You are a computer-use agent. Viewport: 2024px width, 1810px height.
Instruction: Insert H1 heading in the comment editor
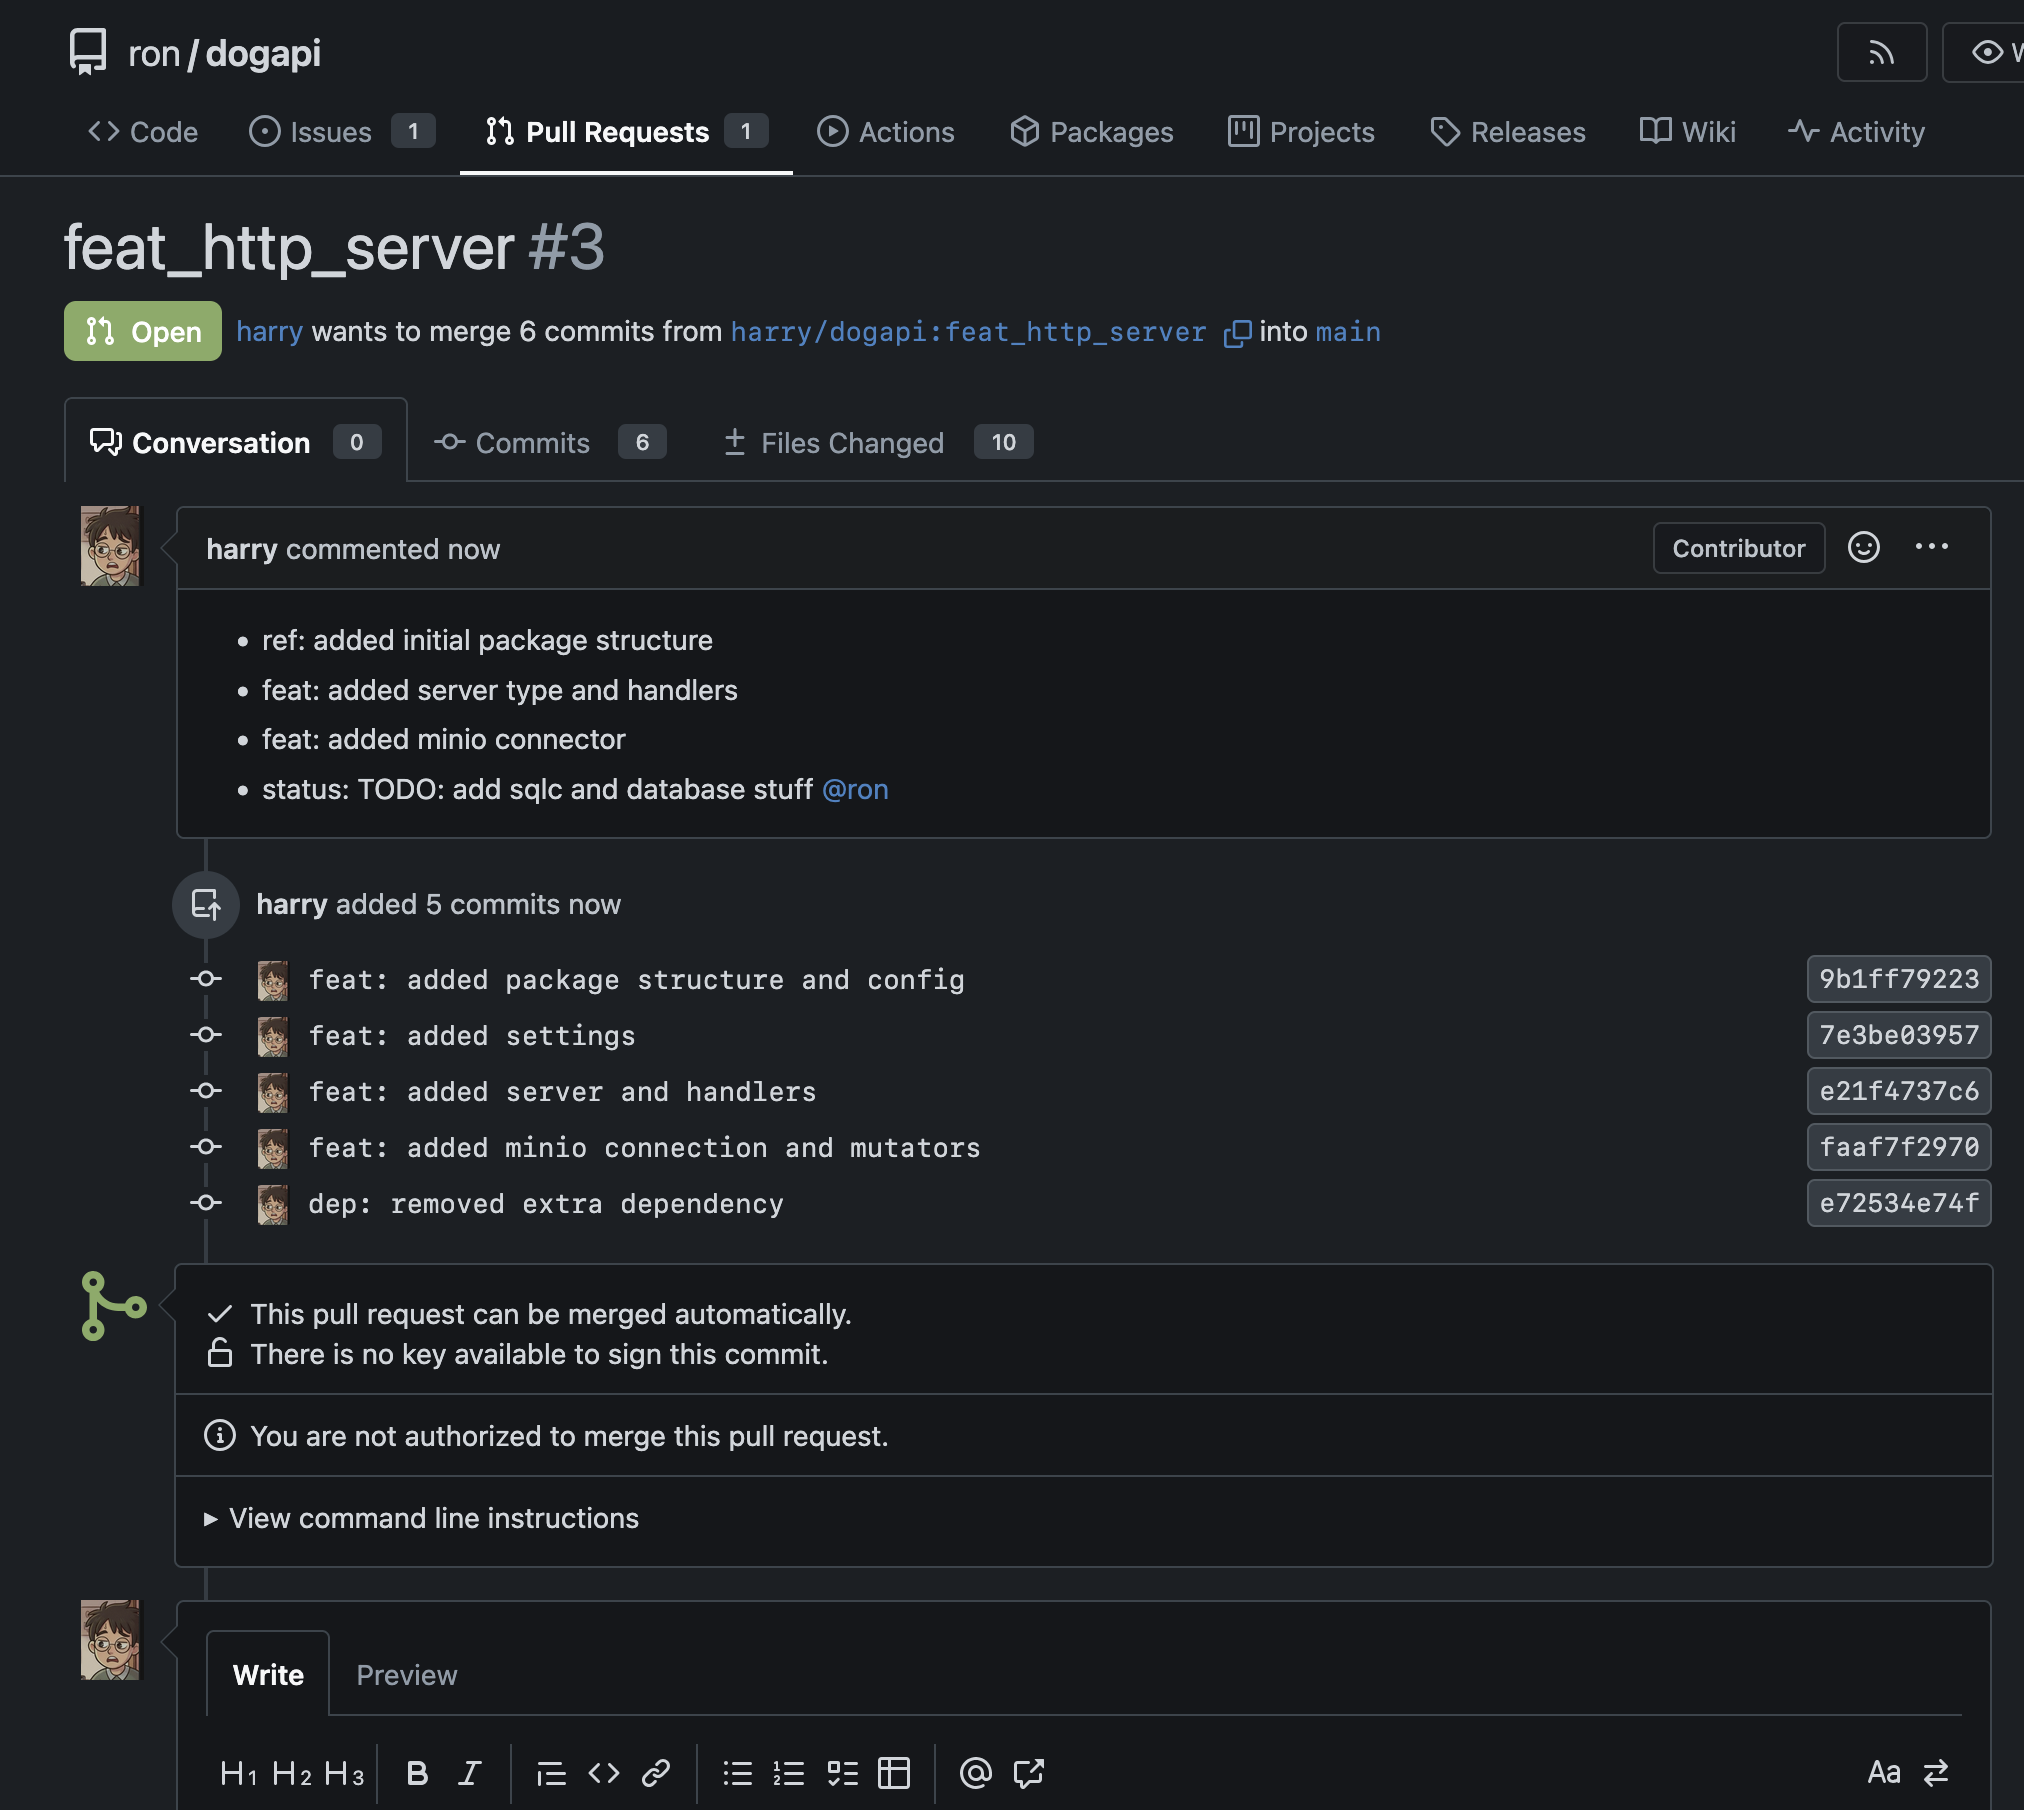coord(239,1773)
